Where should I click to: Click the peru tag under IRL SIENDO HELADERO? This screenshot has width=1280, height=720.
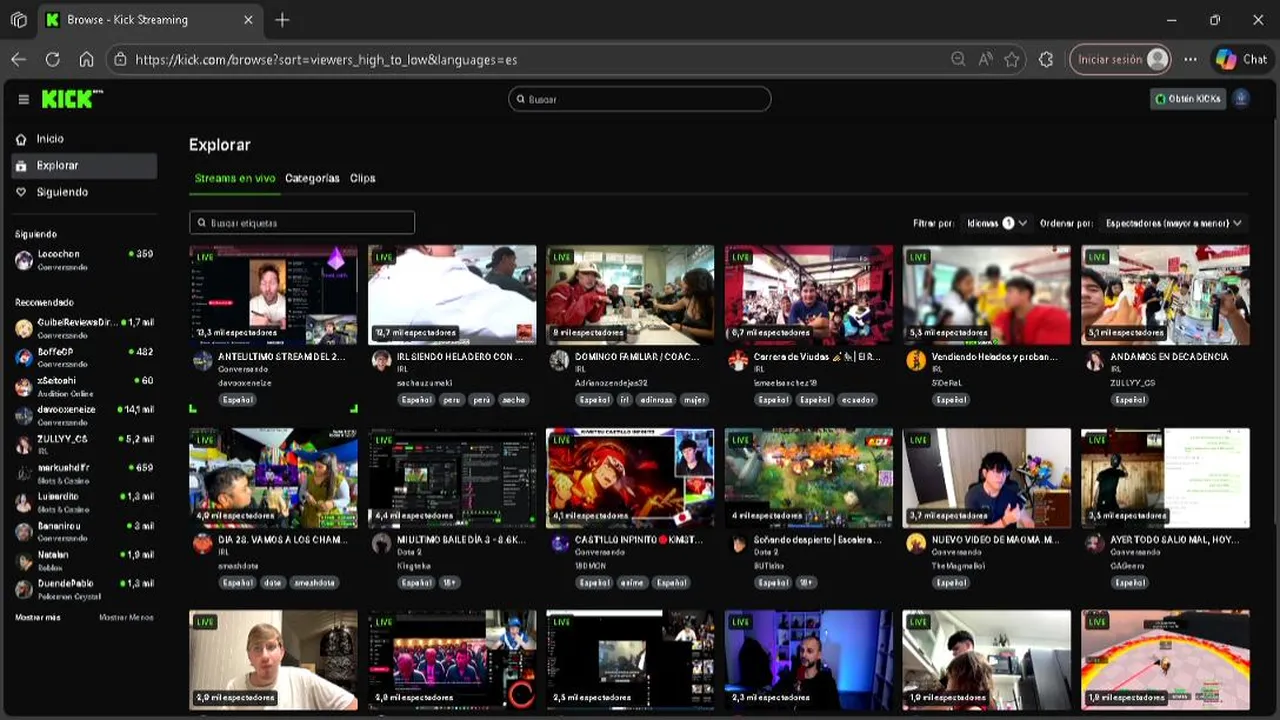point(450,399)
